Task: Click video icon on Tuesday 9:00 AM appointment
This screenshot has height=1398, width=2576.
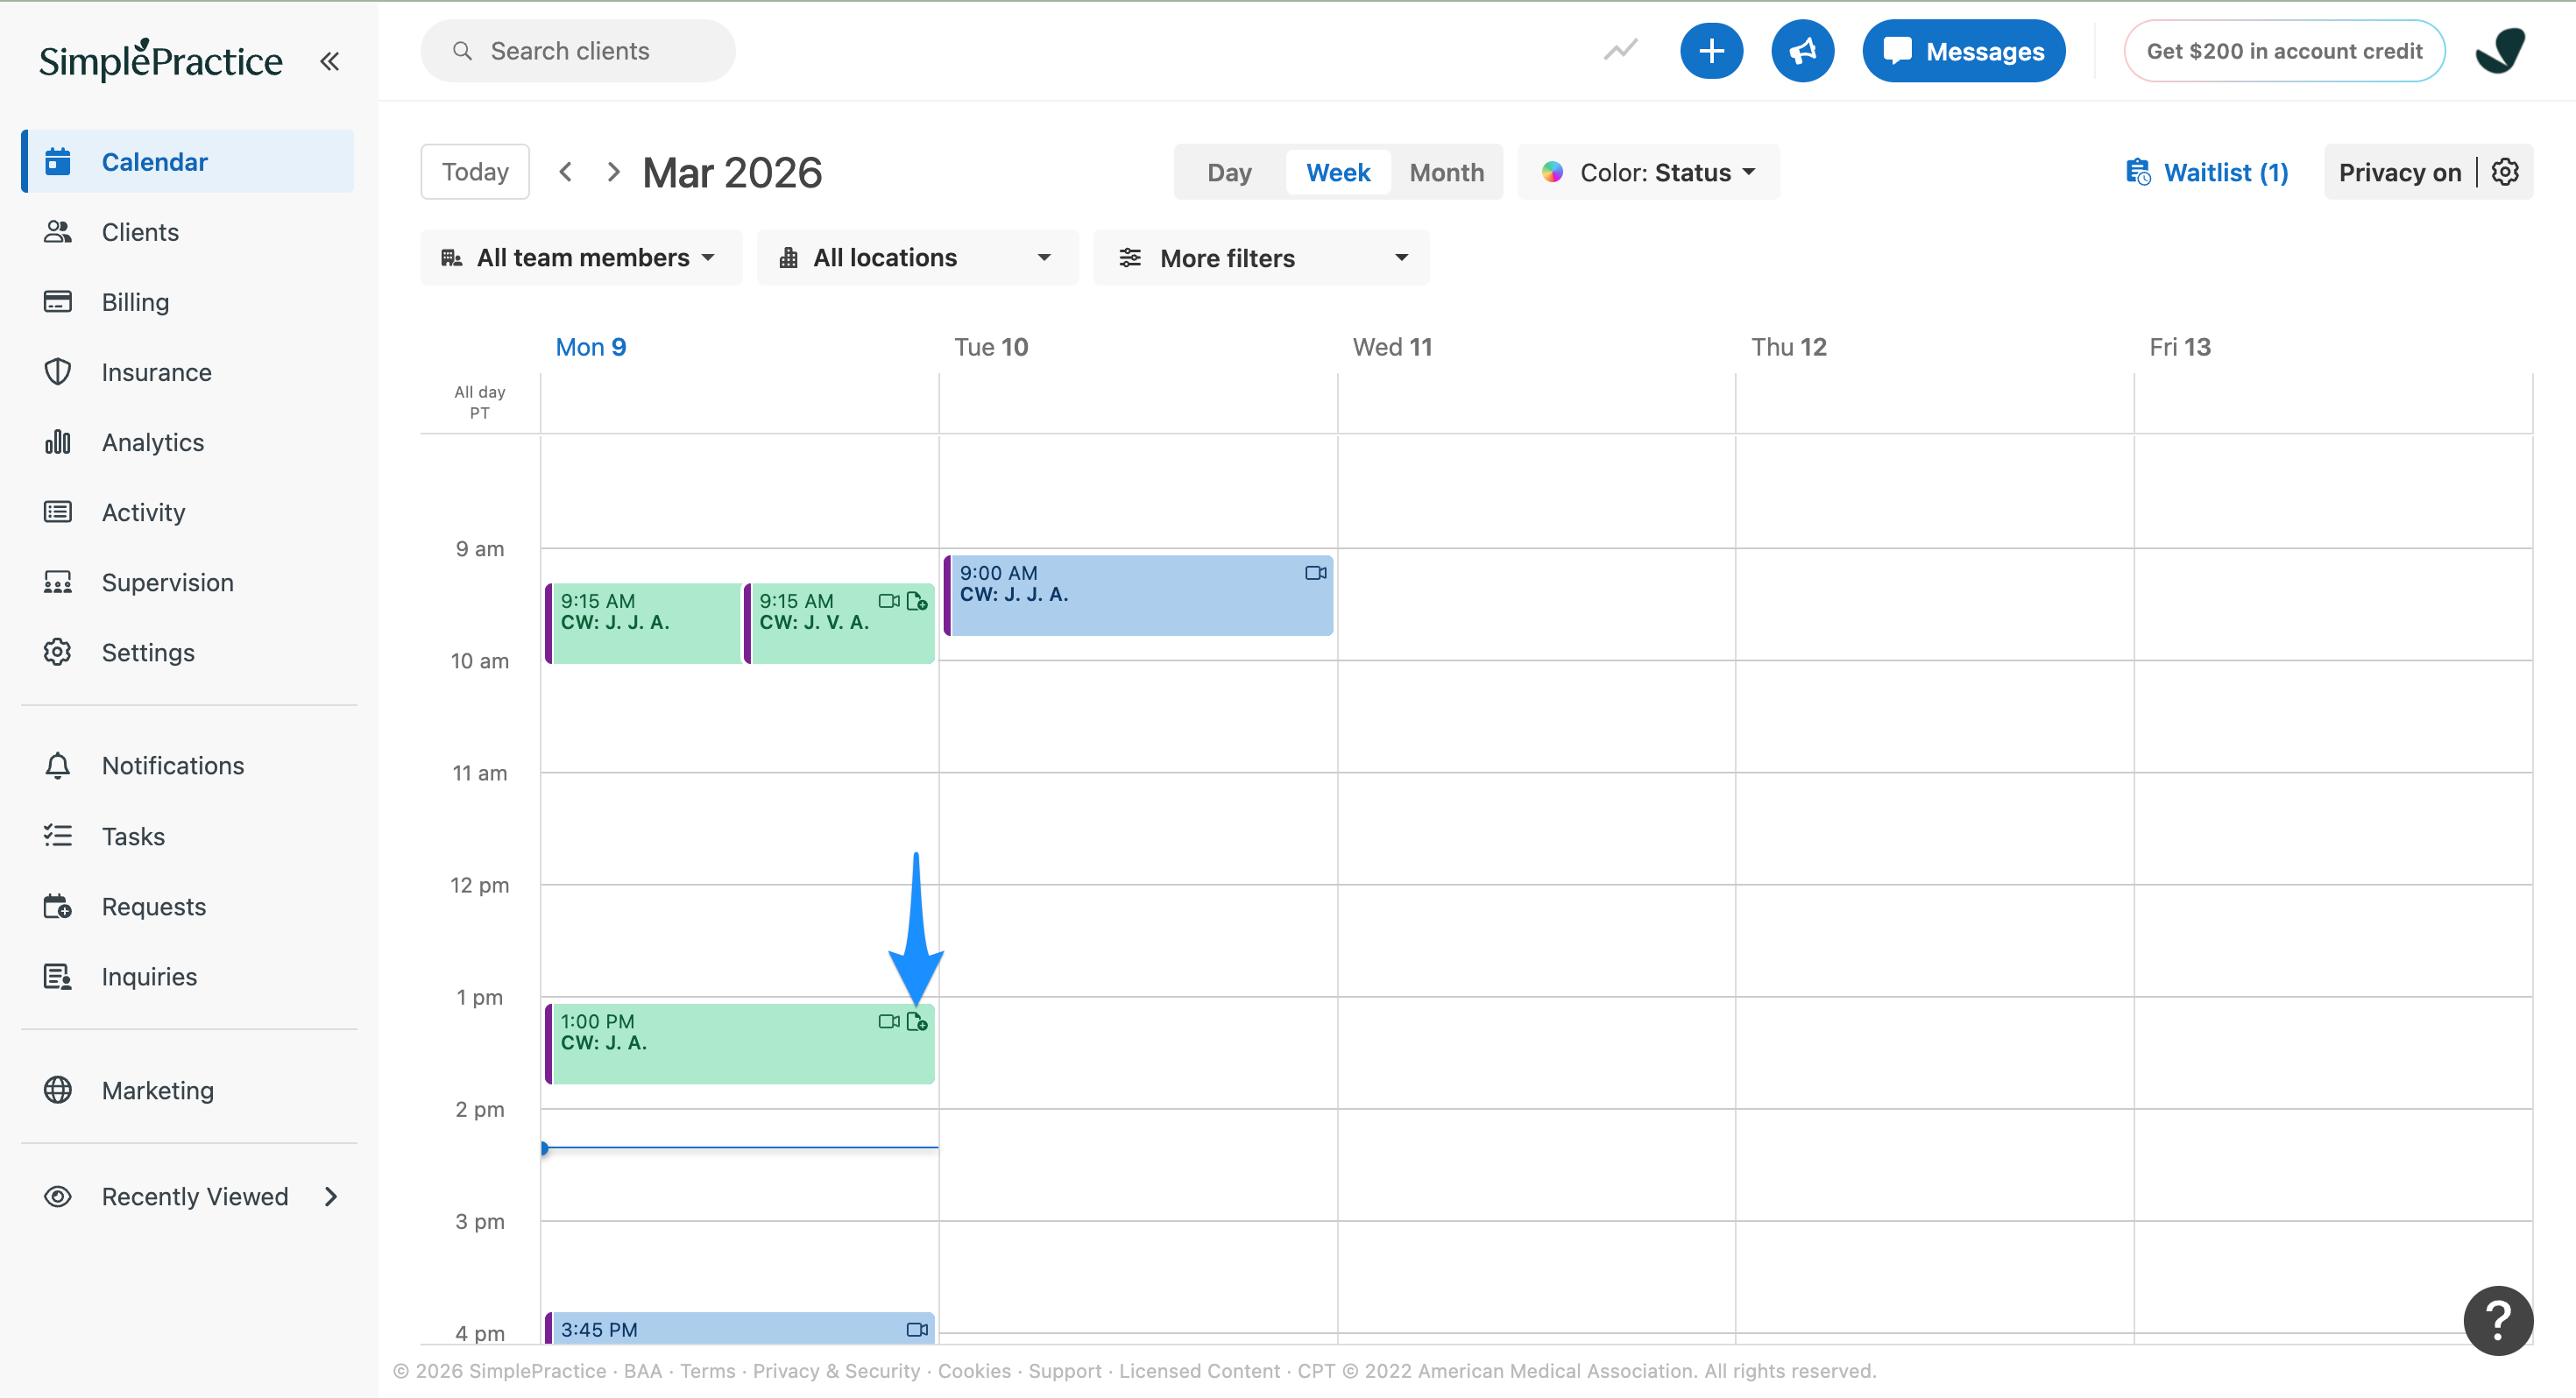Action: [x=1315, y=573]
